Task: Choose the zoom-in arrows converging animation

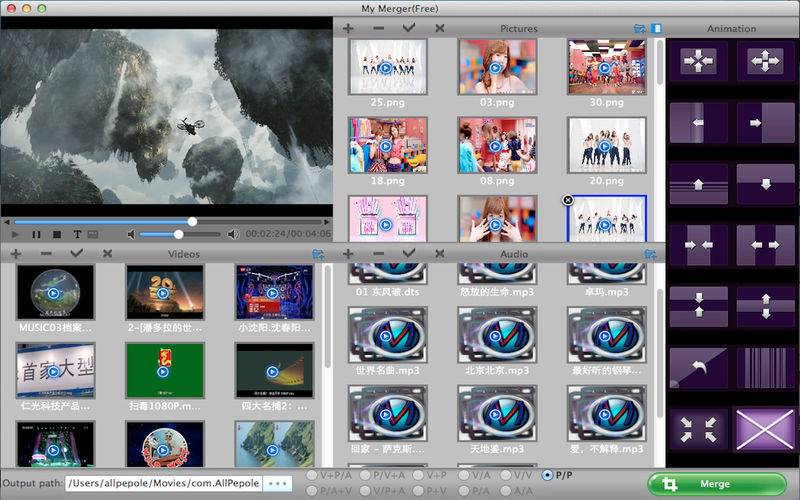Action: tap(698, 61)
